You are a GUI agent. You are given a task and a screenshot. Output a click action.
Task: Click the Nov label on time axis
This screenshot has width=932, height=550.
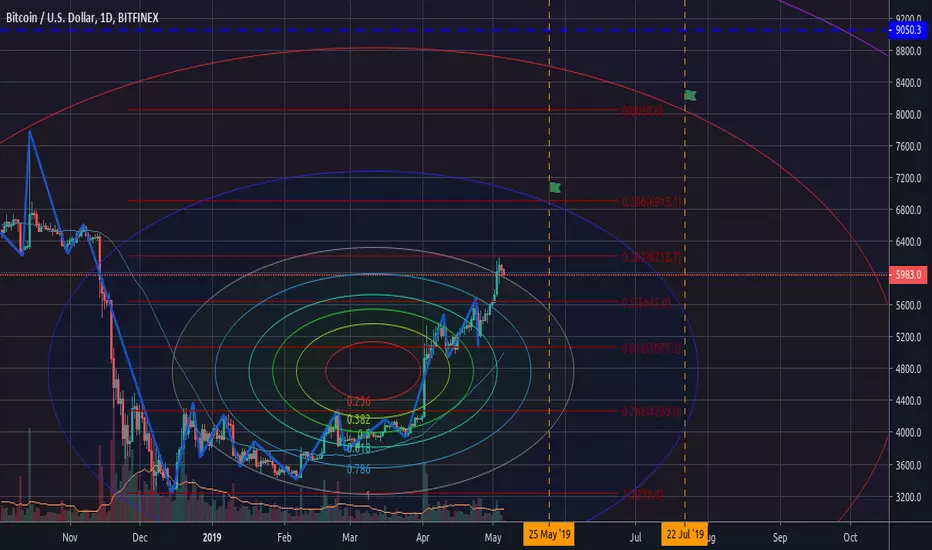point(70,538)
